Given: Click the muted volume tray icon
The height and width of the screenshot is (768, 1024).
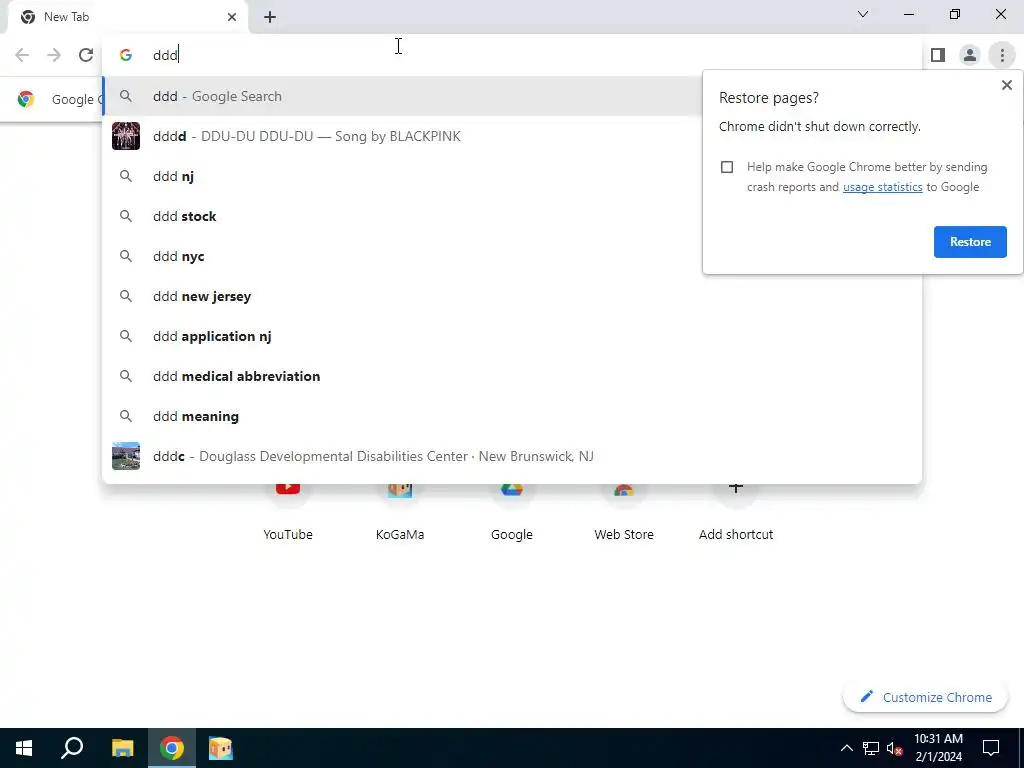Looking at the screenshot, I should pyautogui.click(x=895, y=748).
